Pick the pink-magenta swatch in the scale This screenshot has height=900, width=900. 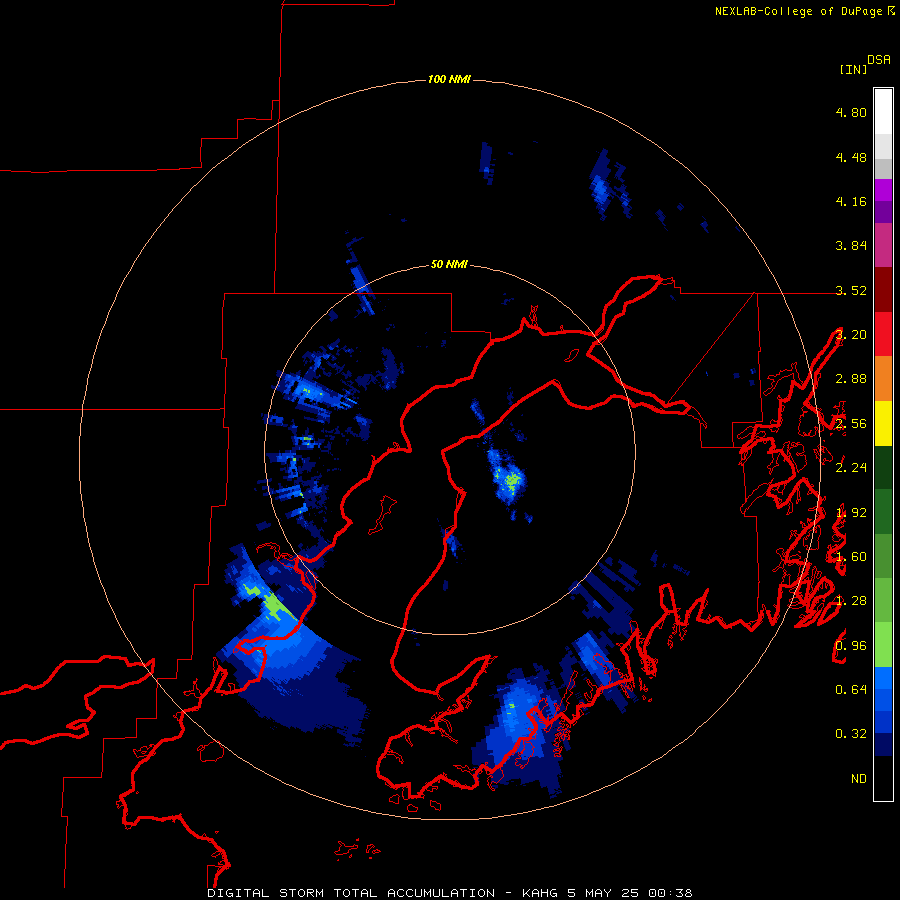click(883, 245)
